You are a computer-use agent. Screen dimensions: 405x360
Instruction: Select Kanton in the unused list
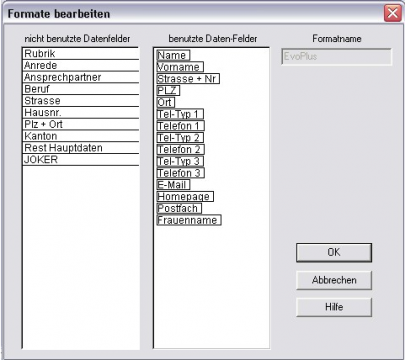(x=81, y=136)
